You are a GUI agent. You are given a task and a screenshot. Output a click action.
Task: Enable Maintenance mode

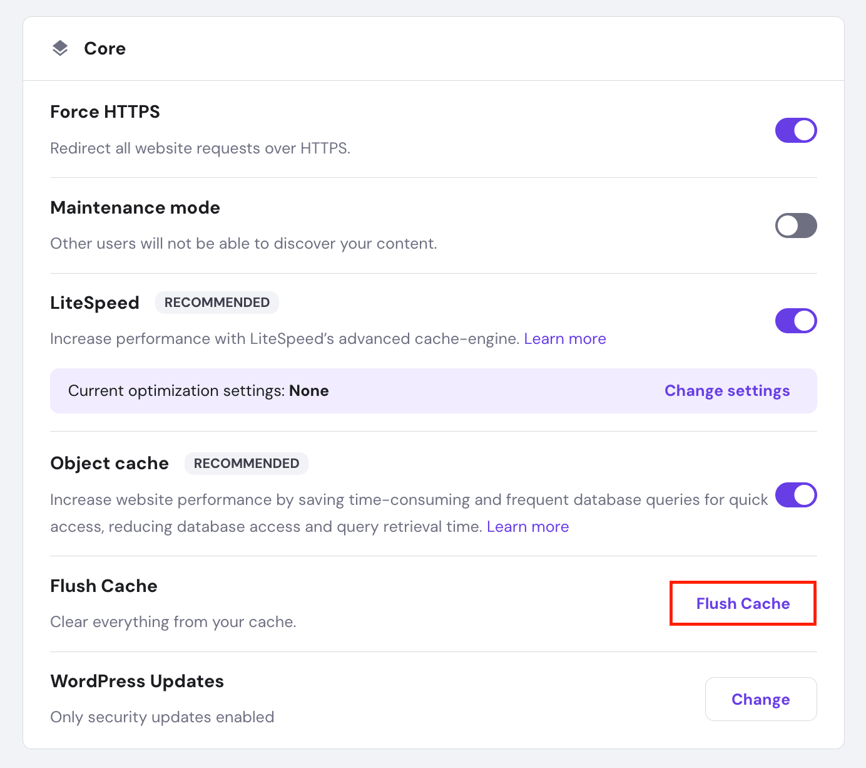coord(795,225)
